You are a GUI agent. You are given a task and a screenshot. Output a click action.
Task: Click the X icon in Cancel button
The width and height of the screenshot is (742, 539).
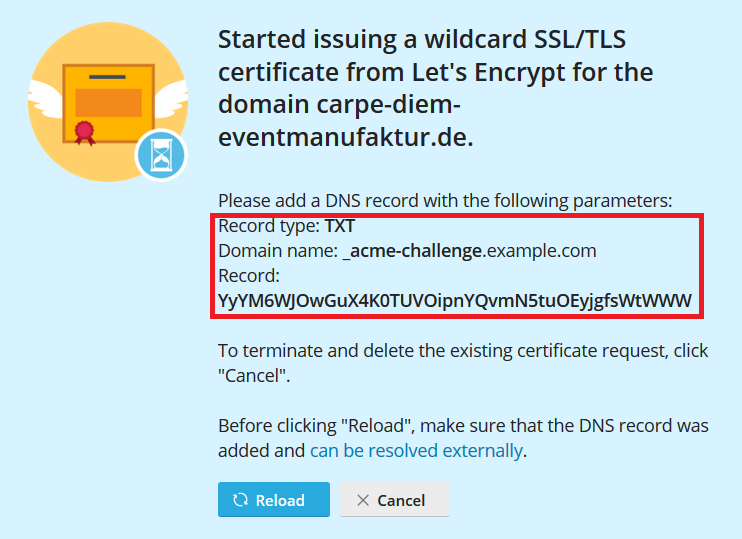pyautogui.click(x=362, y=500)
